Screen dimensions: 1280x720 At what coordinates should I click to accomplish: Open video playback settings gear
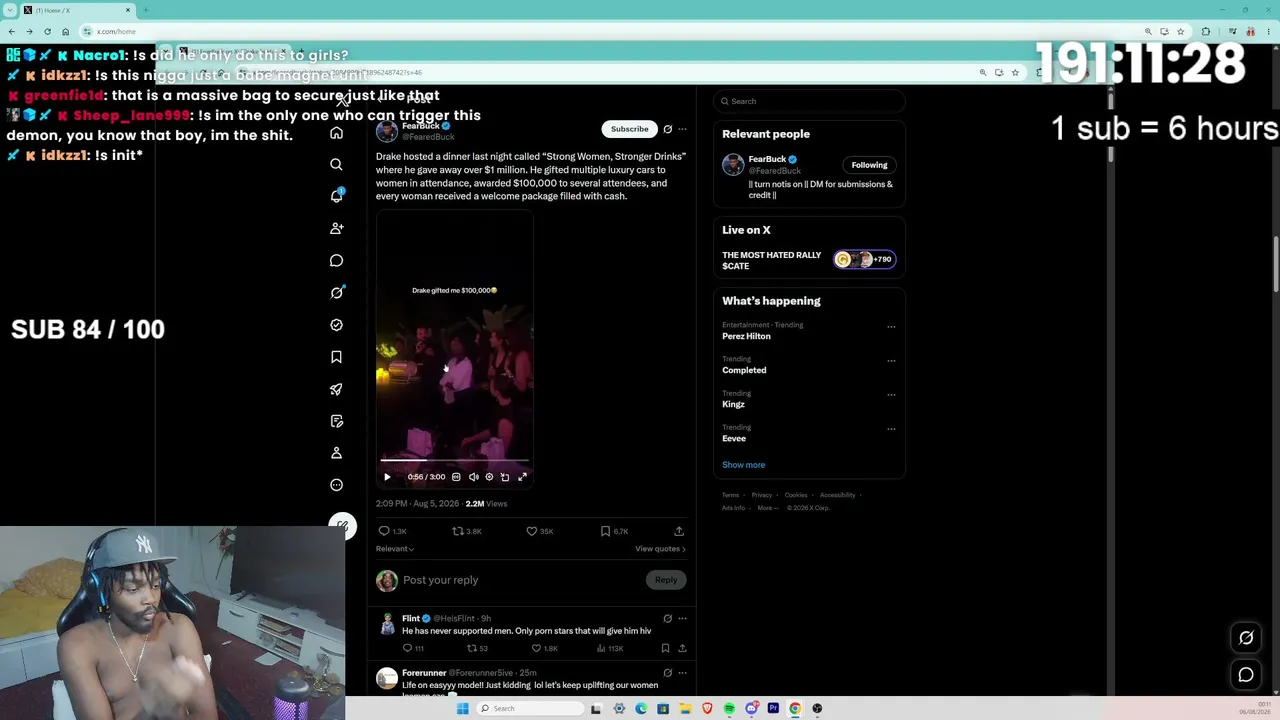(489, 477)
